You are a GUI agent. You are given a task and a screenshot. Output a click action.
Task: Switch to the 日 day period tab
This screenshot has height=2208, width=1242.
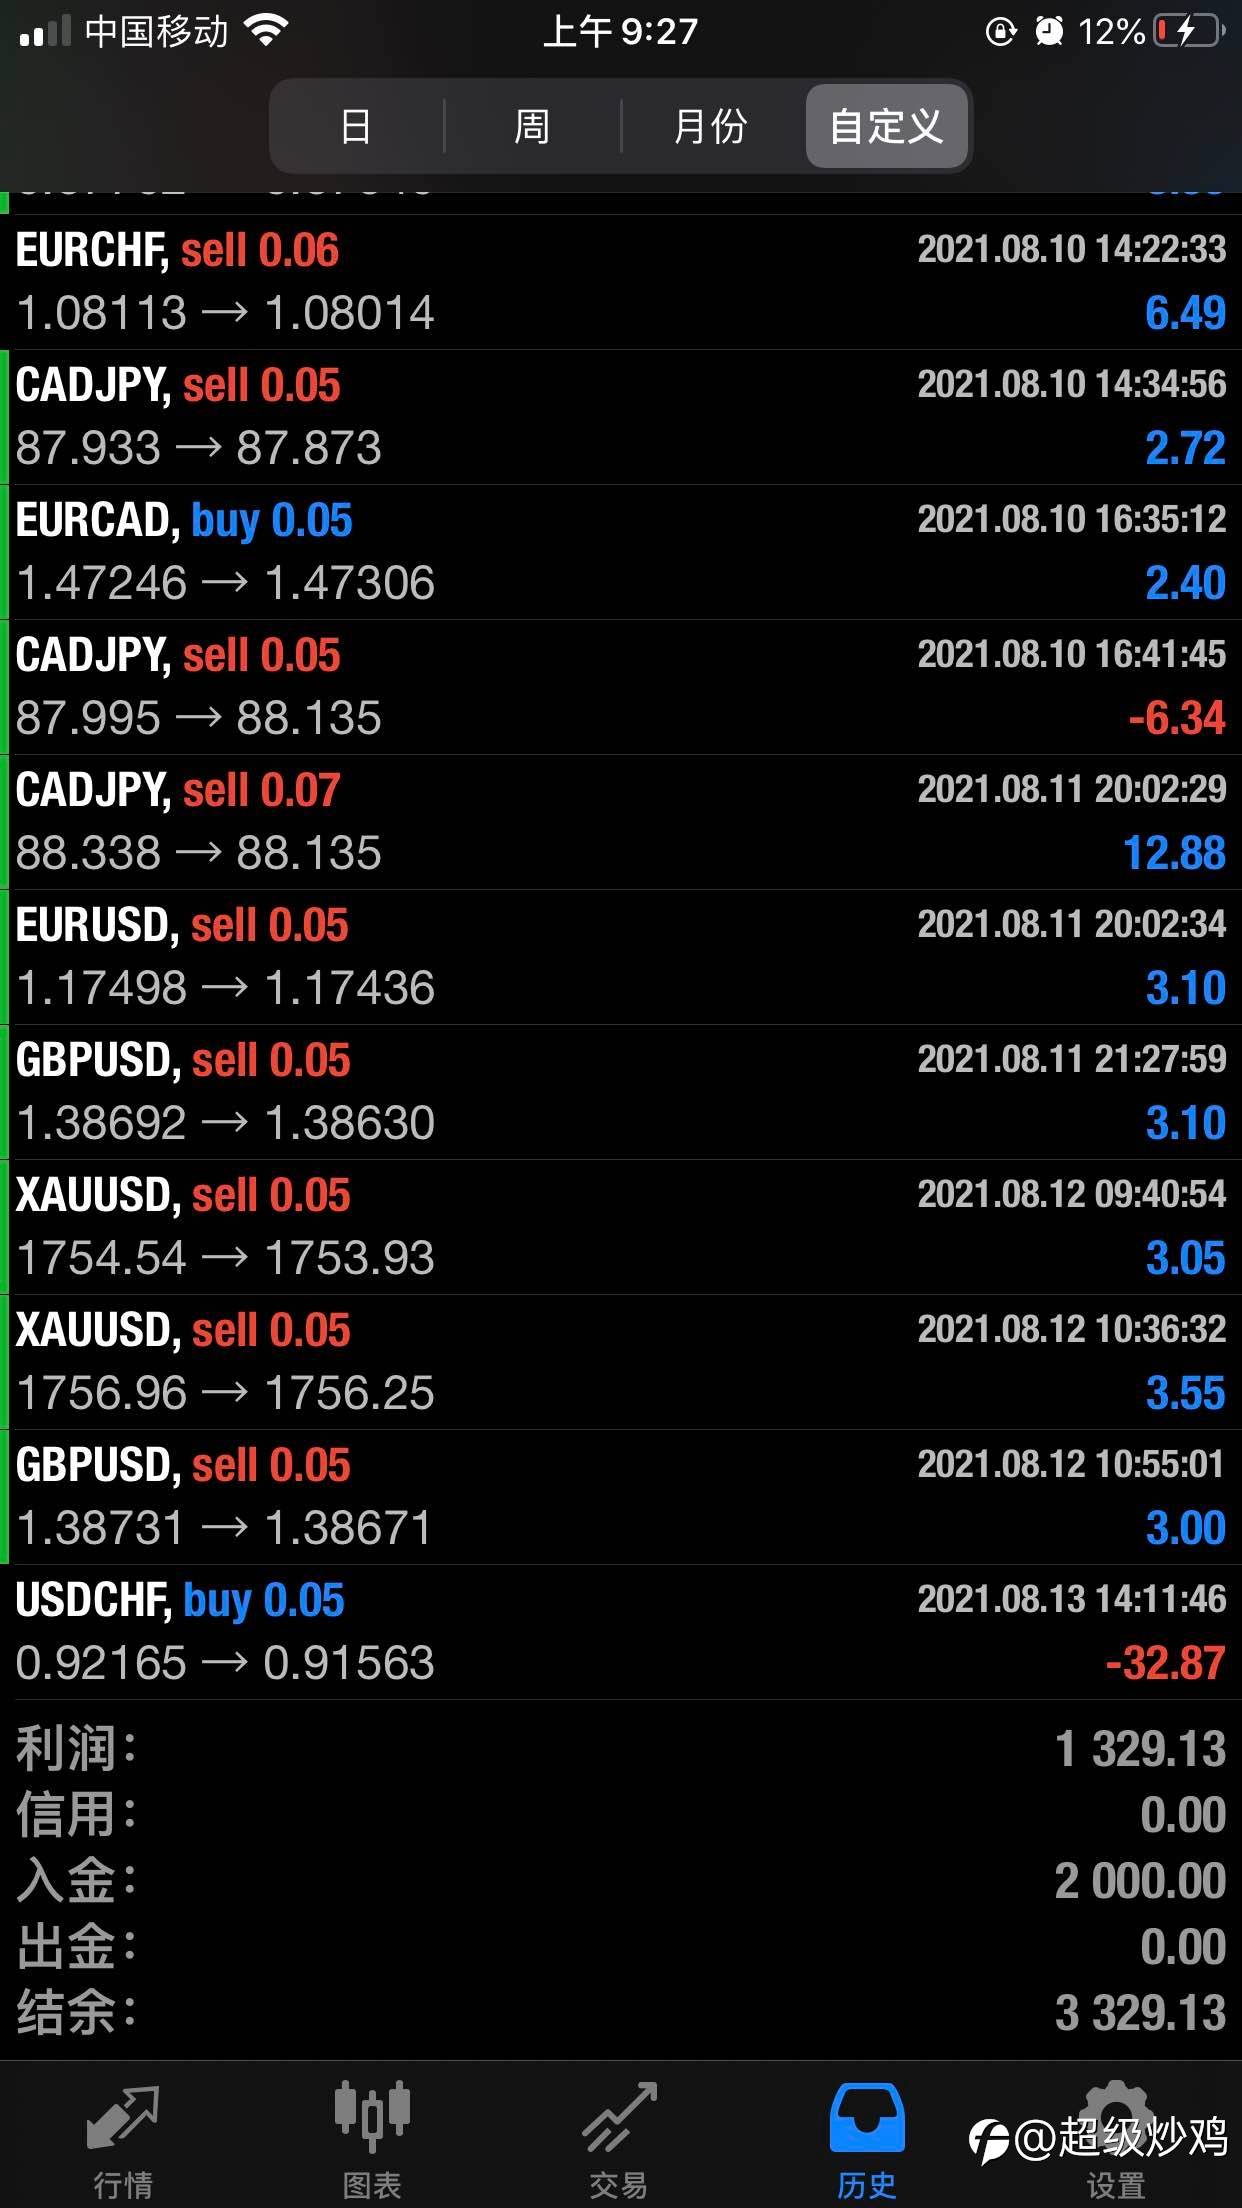point(356,127)
